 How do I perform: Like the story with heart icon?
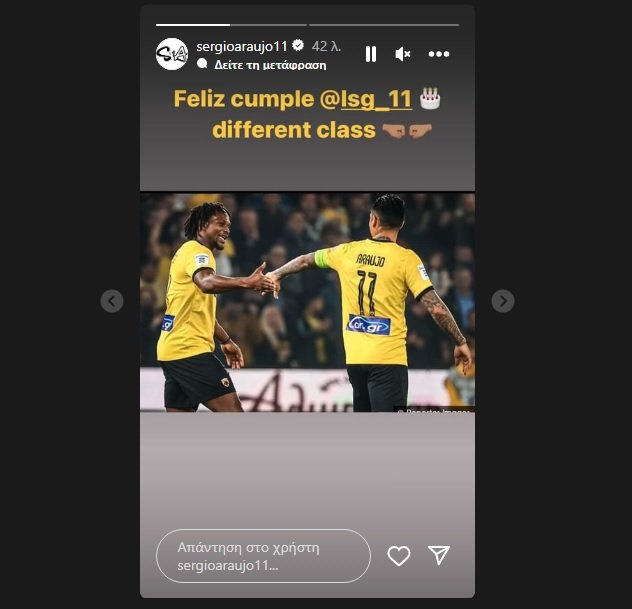tap(399, 556)
